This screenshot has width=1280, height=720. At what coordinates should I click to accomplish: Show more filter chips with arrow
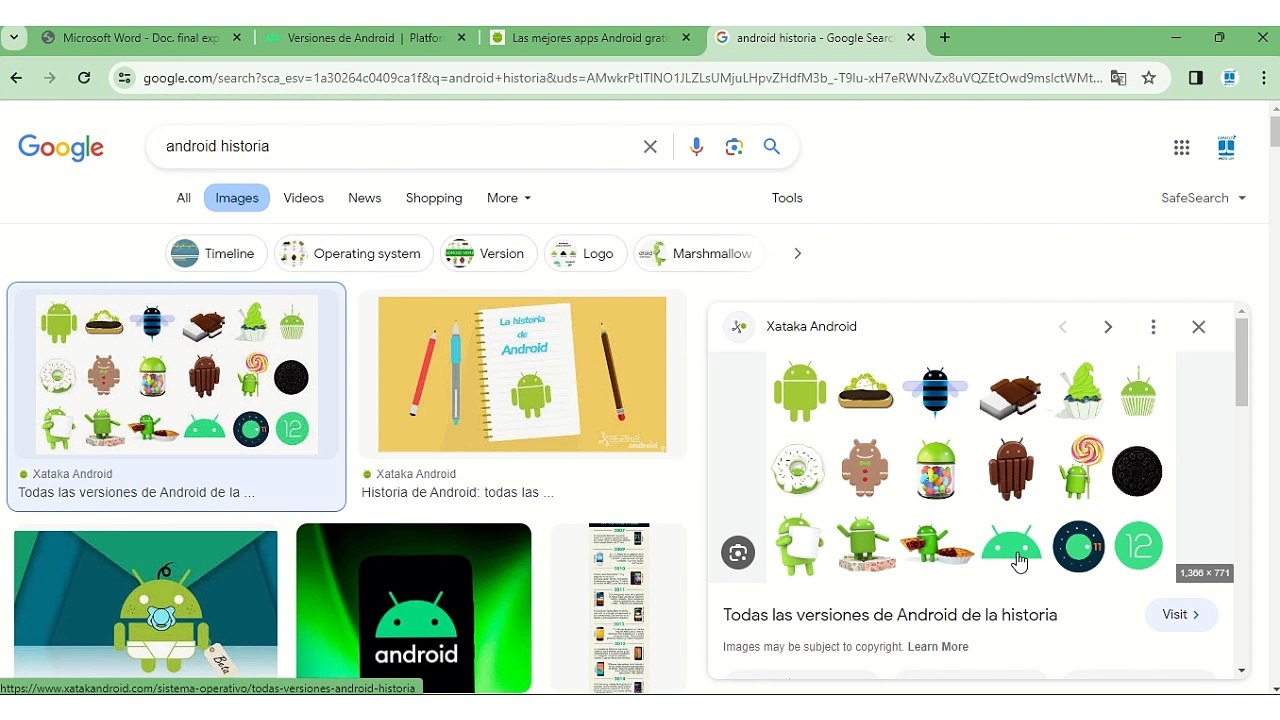pos(797,254)
